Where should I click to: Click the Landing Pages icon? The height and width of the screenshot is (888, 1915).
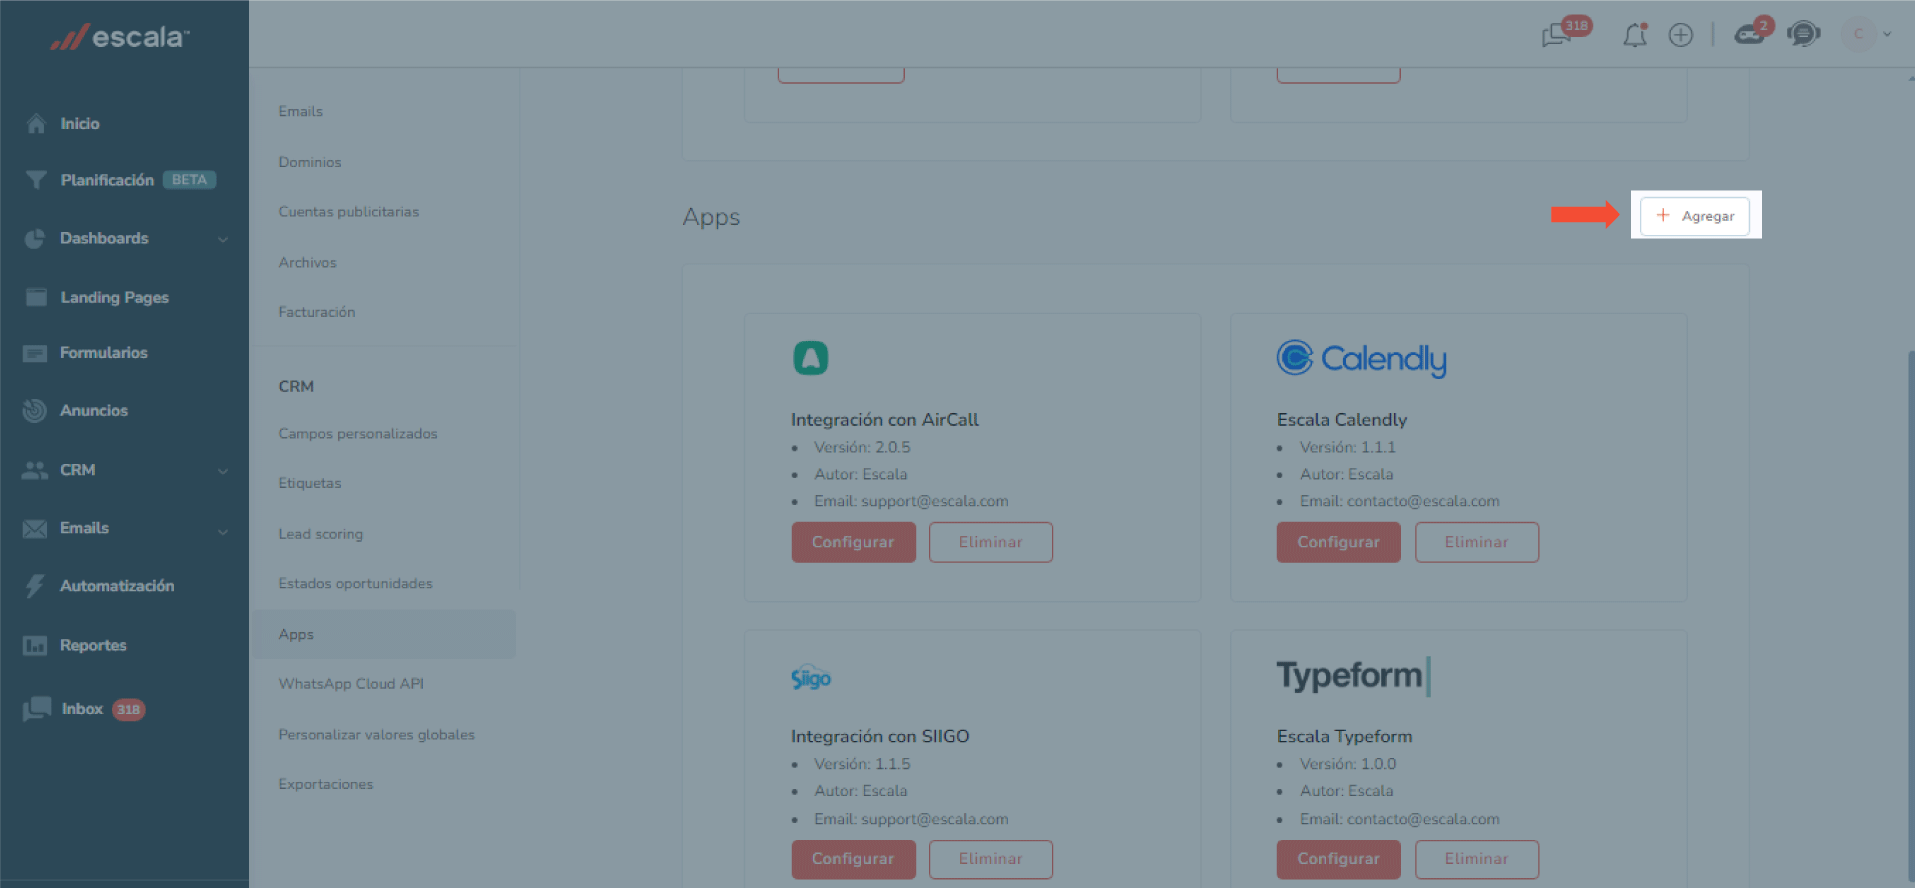click(36, 297)
